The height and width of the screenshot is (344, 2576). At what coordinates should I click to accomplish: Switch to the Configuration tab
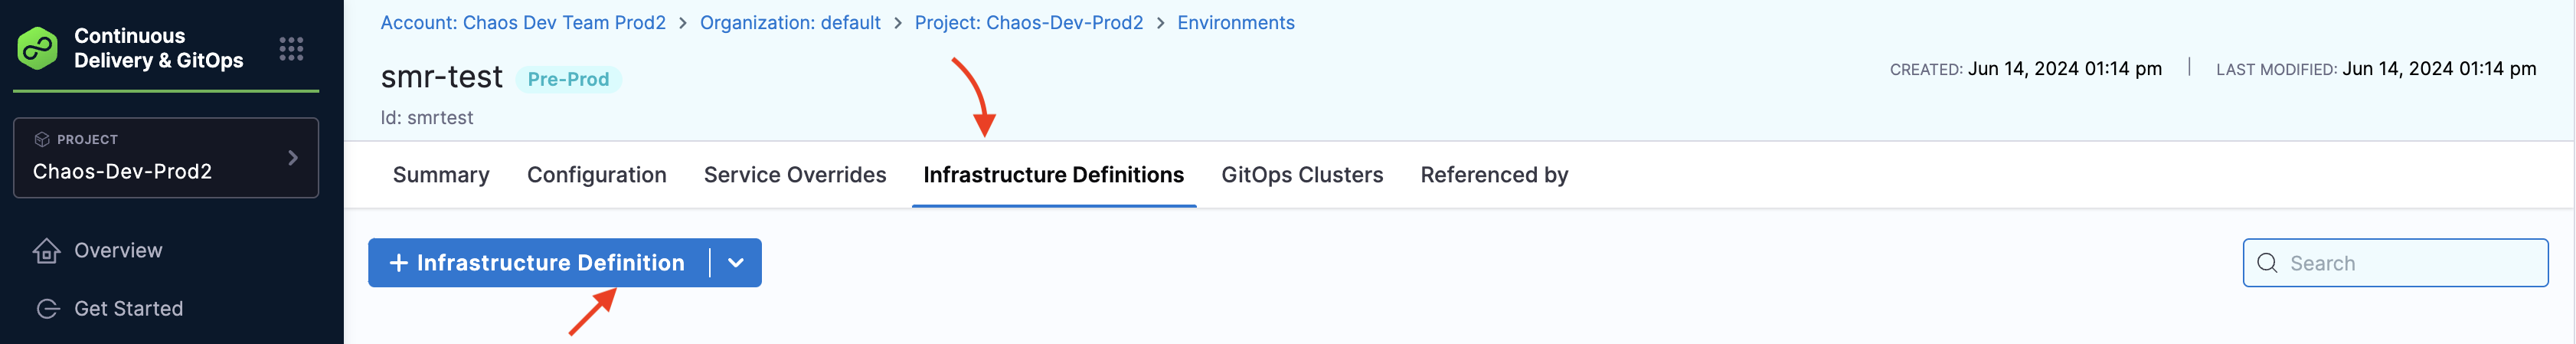[x=597, y=175]
